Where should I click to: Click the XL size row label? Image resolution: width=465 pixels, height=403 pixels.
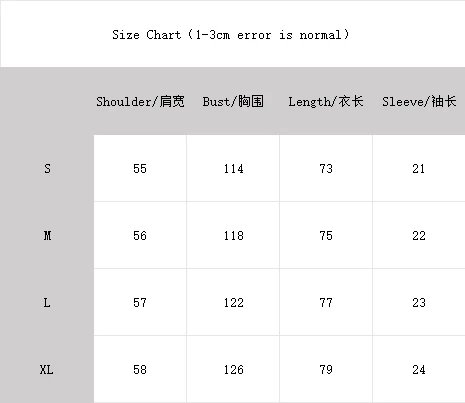coord(47,370)
